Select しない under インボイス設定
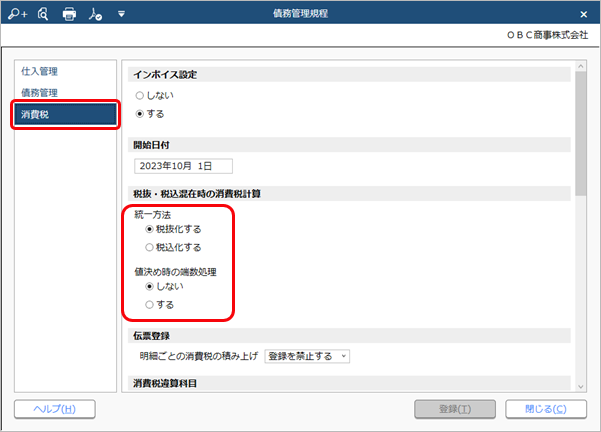The height and width of the screenshot is (432, 601). tap(154, 95)
